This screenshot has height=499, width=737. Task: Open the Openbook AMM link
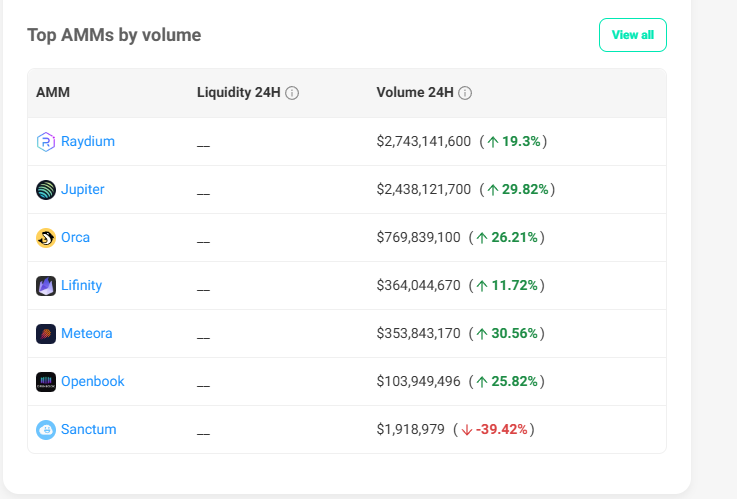[x=93, y=381]
